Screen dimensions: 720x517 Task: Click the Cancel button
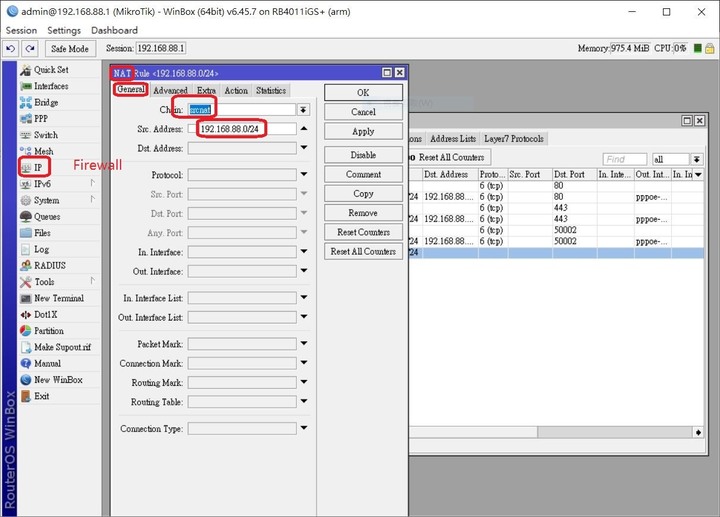363,112
